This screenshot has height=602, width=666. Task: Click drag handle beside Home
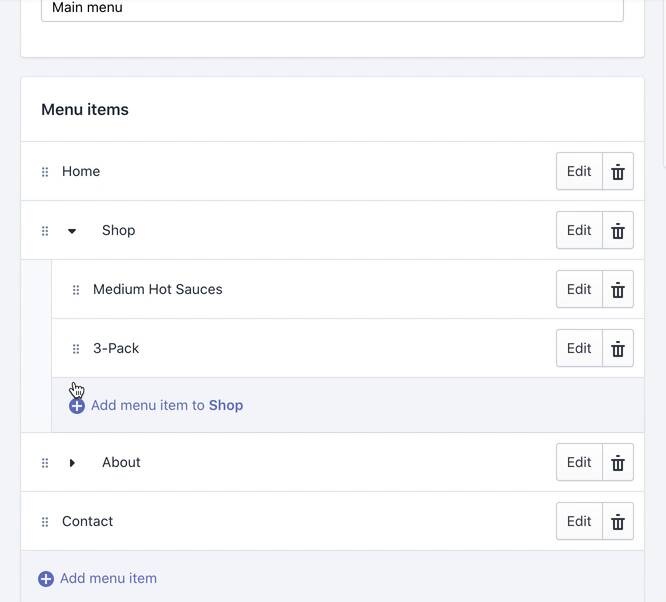coord(45,172)
